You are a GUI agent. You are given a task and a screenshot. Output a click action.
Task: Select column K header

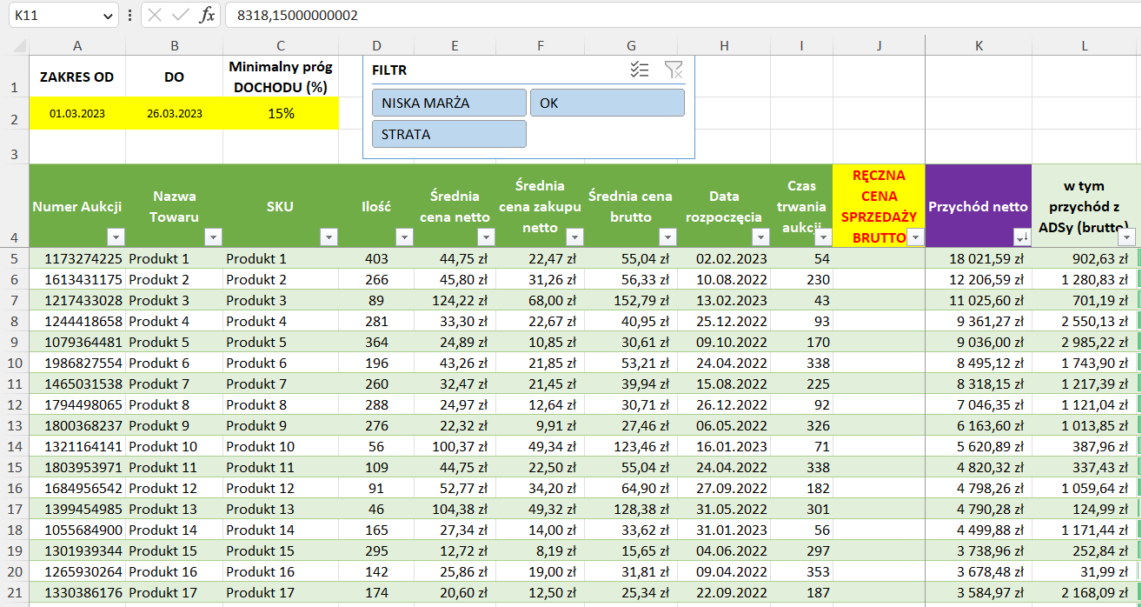978,45
